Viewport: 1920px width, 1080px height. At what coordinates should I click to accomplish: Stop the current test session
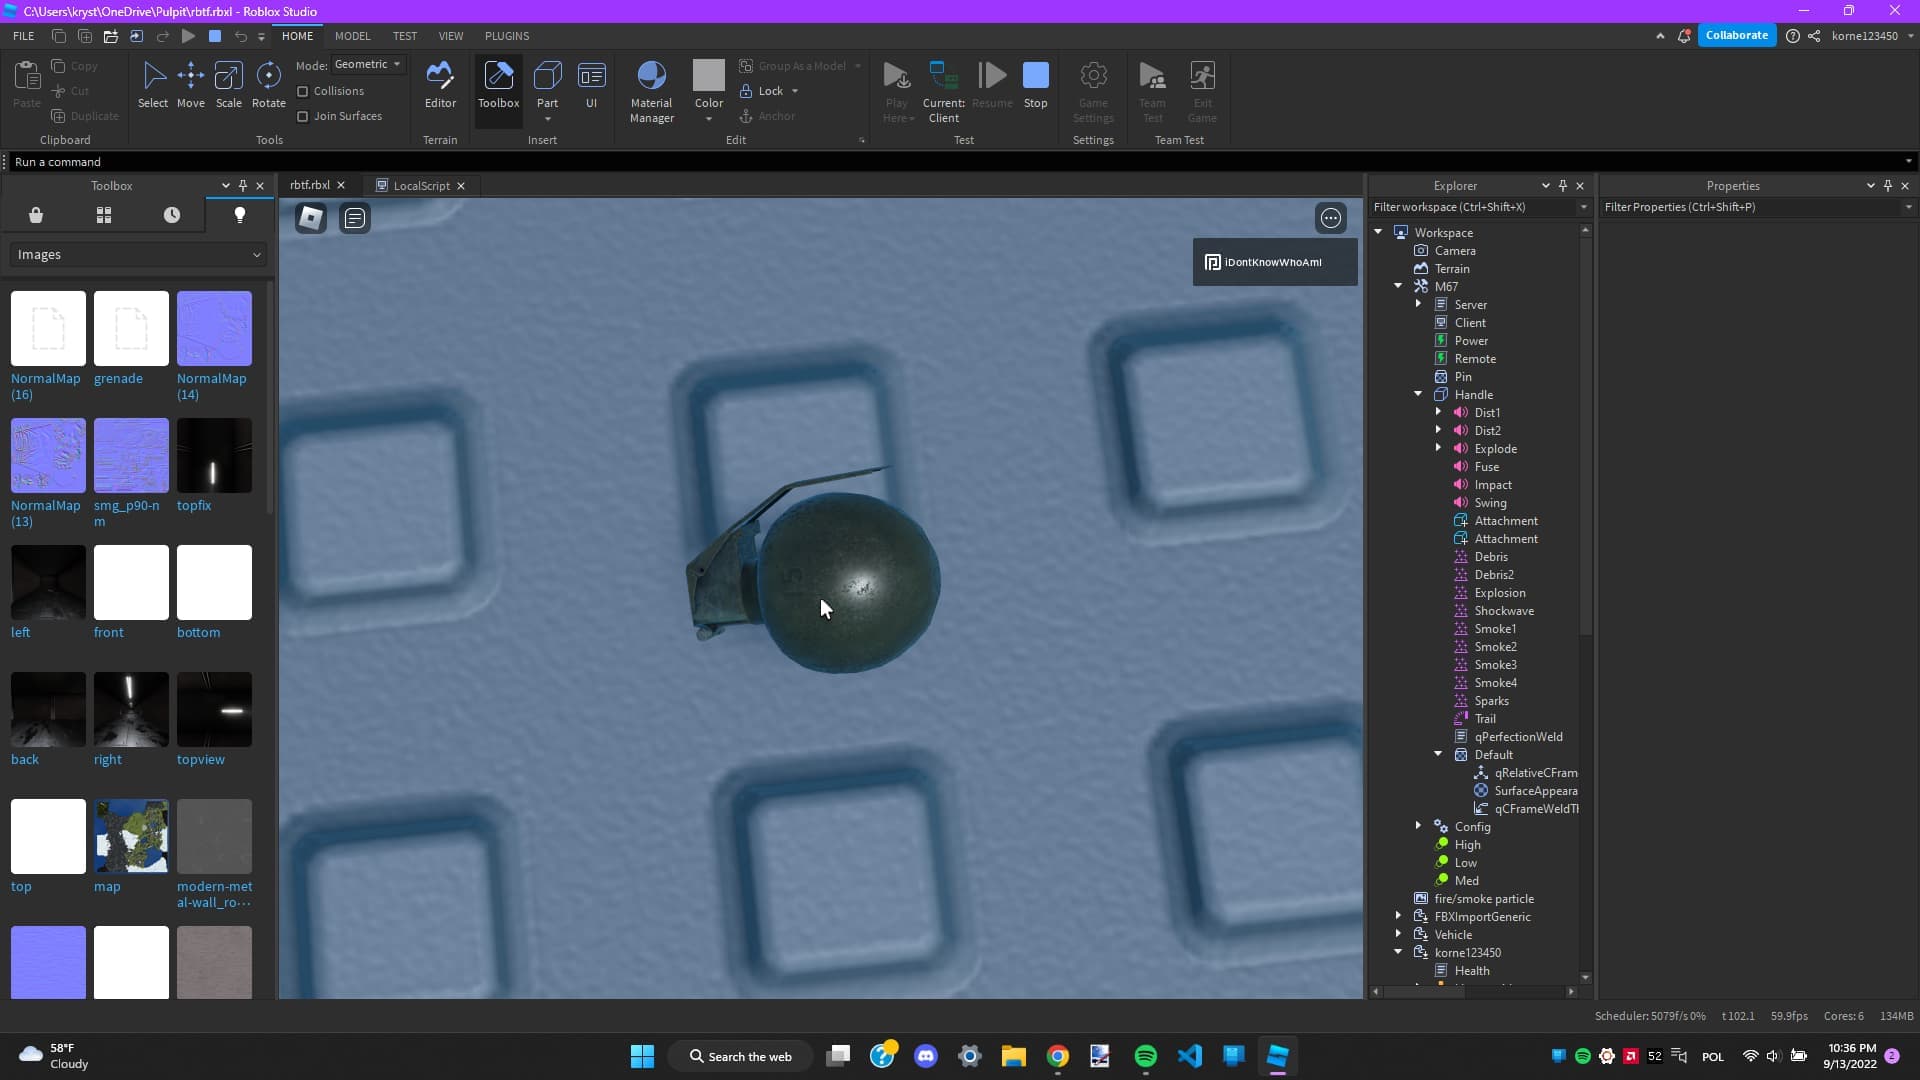tap(1036, 85)
